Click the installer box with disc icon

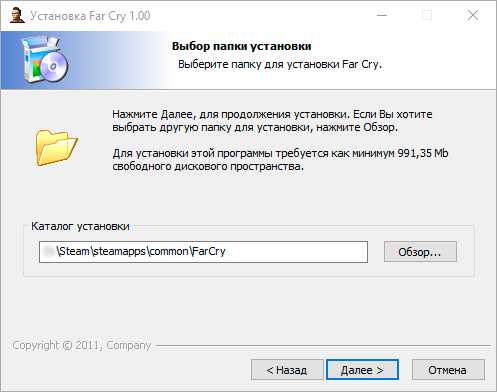[45, 60]
